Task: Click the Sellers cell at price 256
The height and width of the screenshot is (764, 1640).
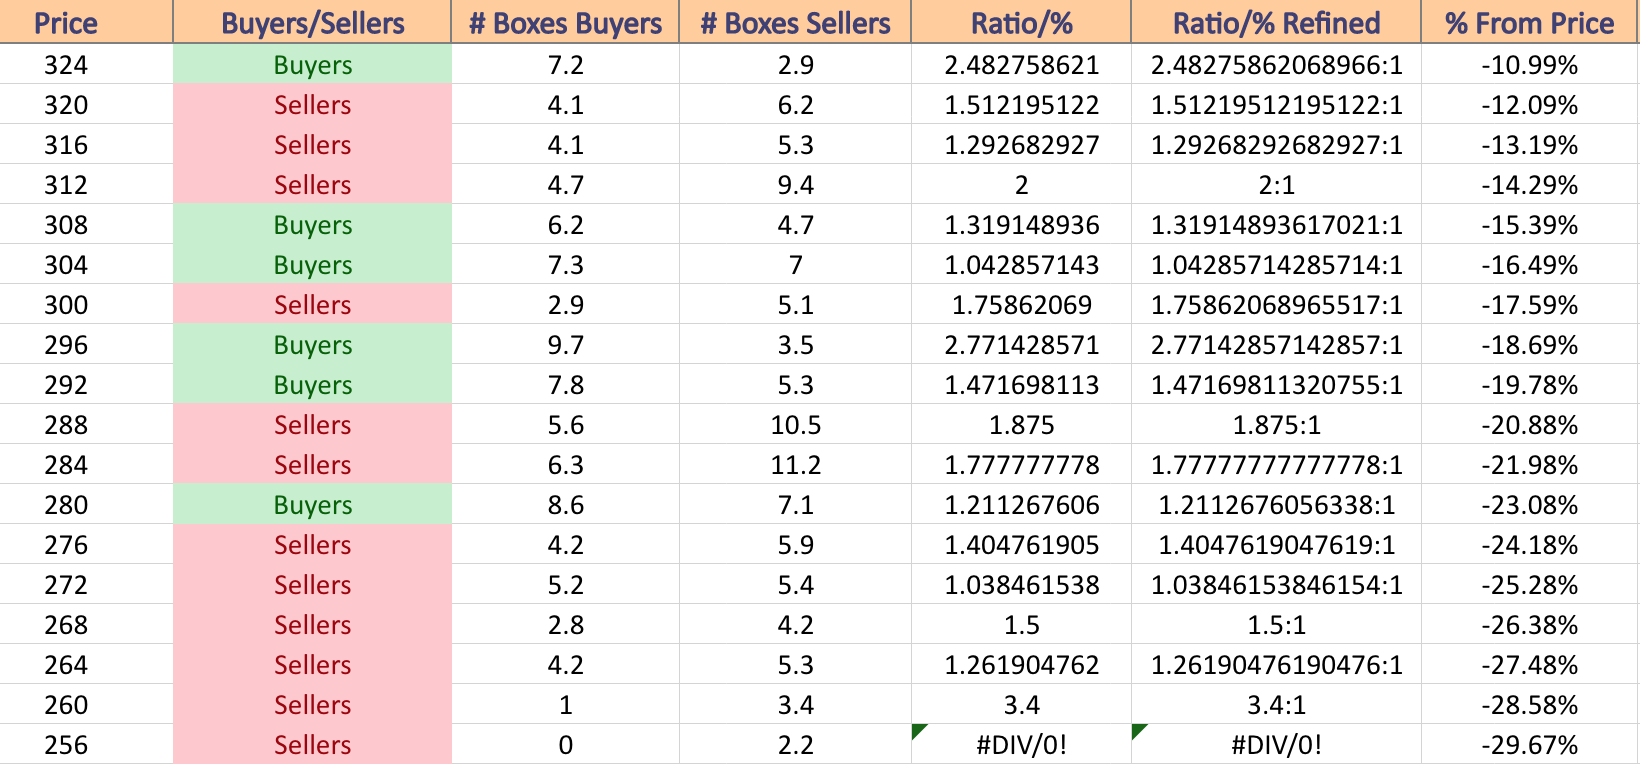Action: (x=312, y=744)
